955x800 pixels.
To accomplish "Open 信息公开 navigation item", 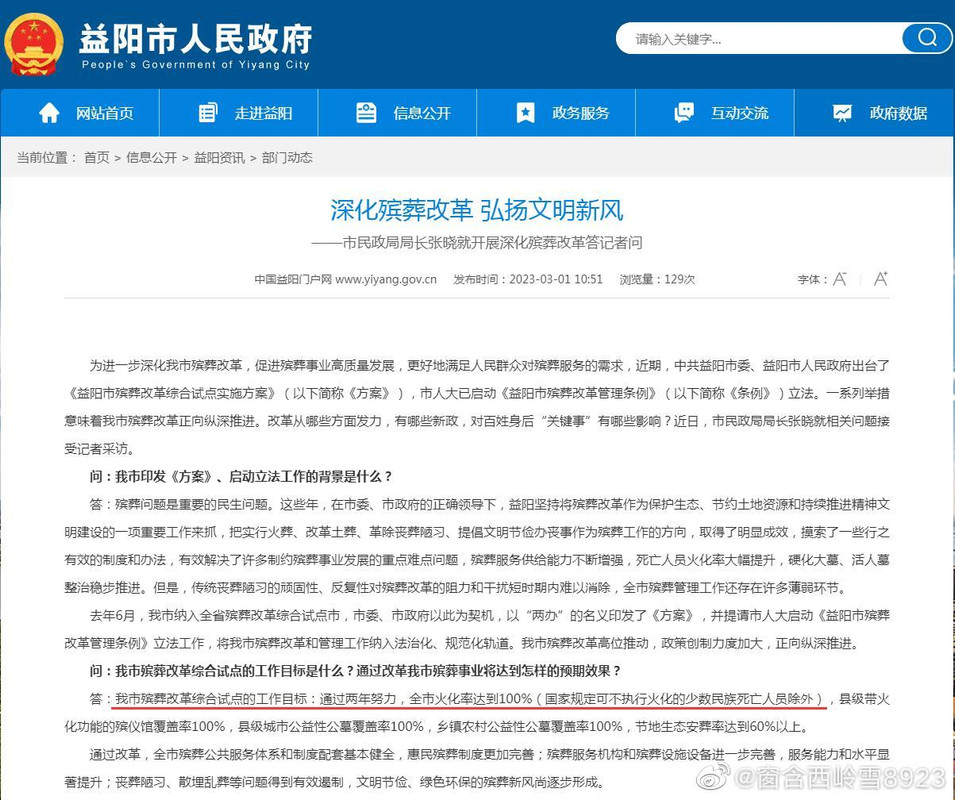I will (x=397, y=113).
